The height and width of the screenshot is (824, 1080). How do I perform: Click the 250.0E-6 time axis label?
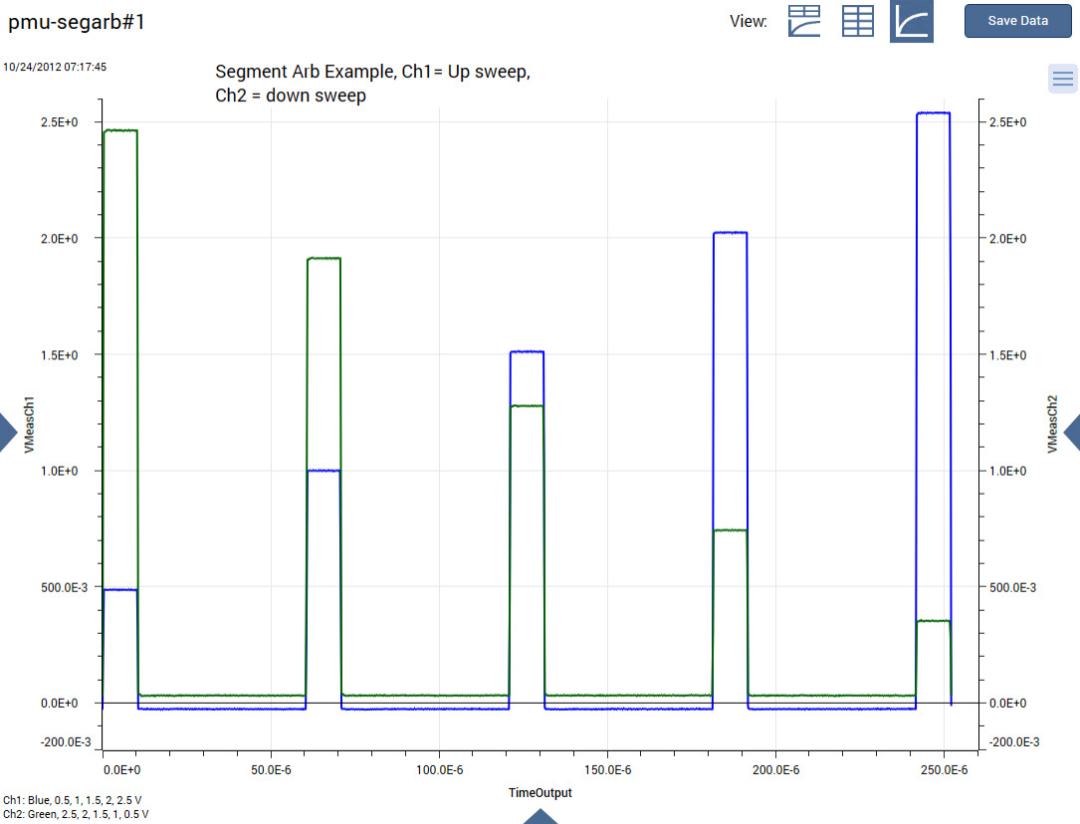944,770
